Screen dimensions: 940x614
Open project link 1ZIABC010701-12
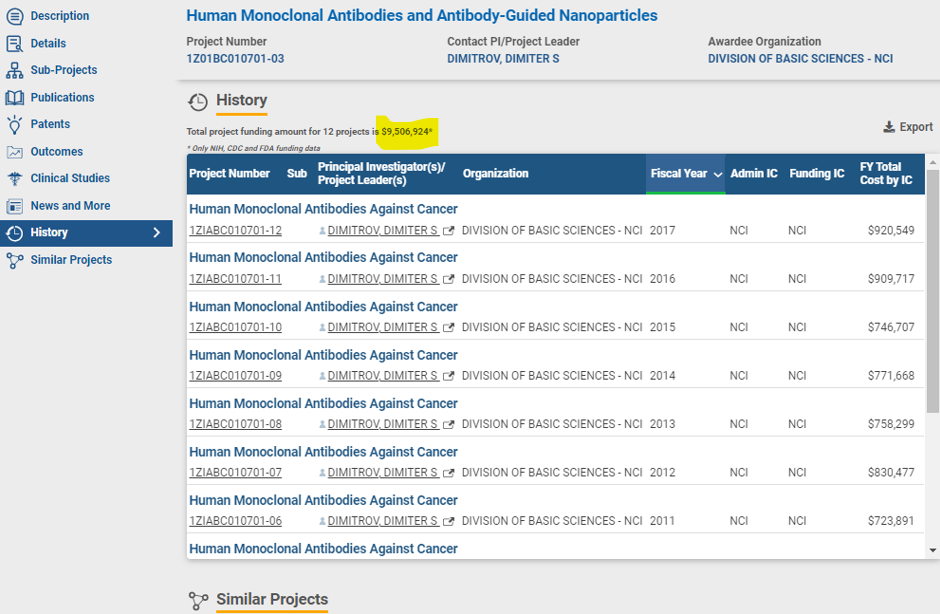236,231
